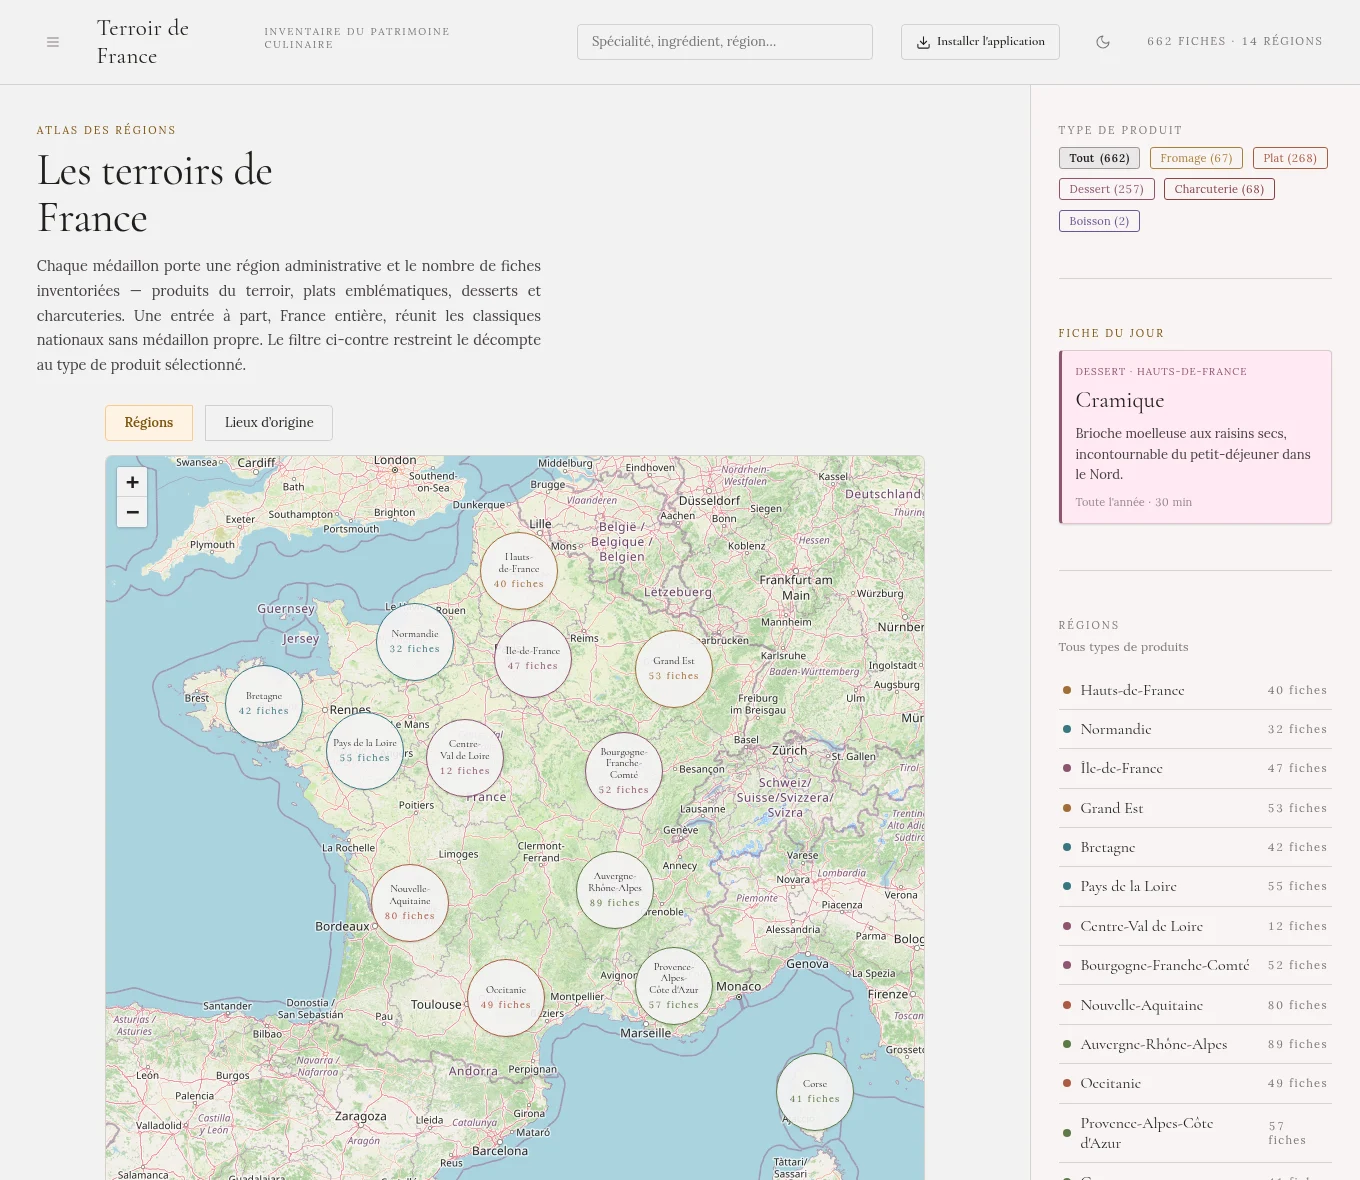Select Île-de-France row in regions list
Viewport: 1360px width, 1180px height.
point(1195,768)
